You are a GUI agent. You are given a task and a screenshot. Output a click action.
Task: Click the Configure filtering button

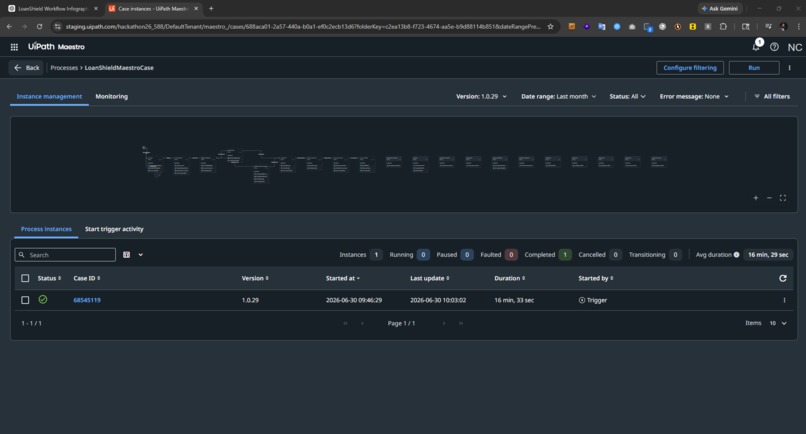[x=690, y=68]
